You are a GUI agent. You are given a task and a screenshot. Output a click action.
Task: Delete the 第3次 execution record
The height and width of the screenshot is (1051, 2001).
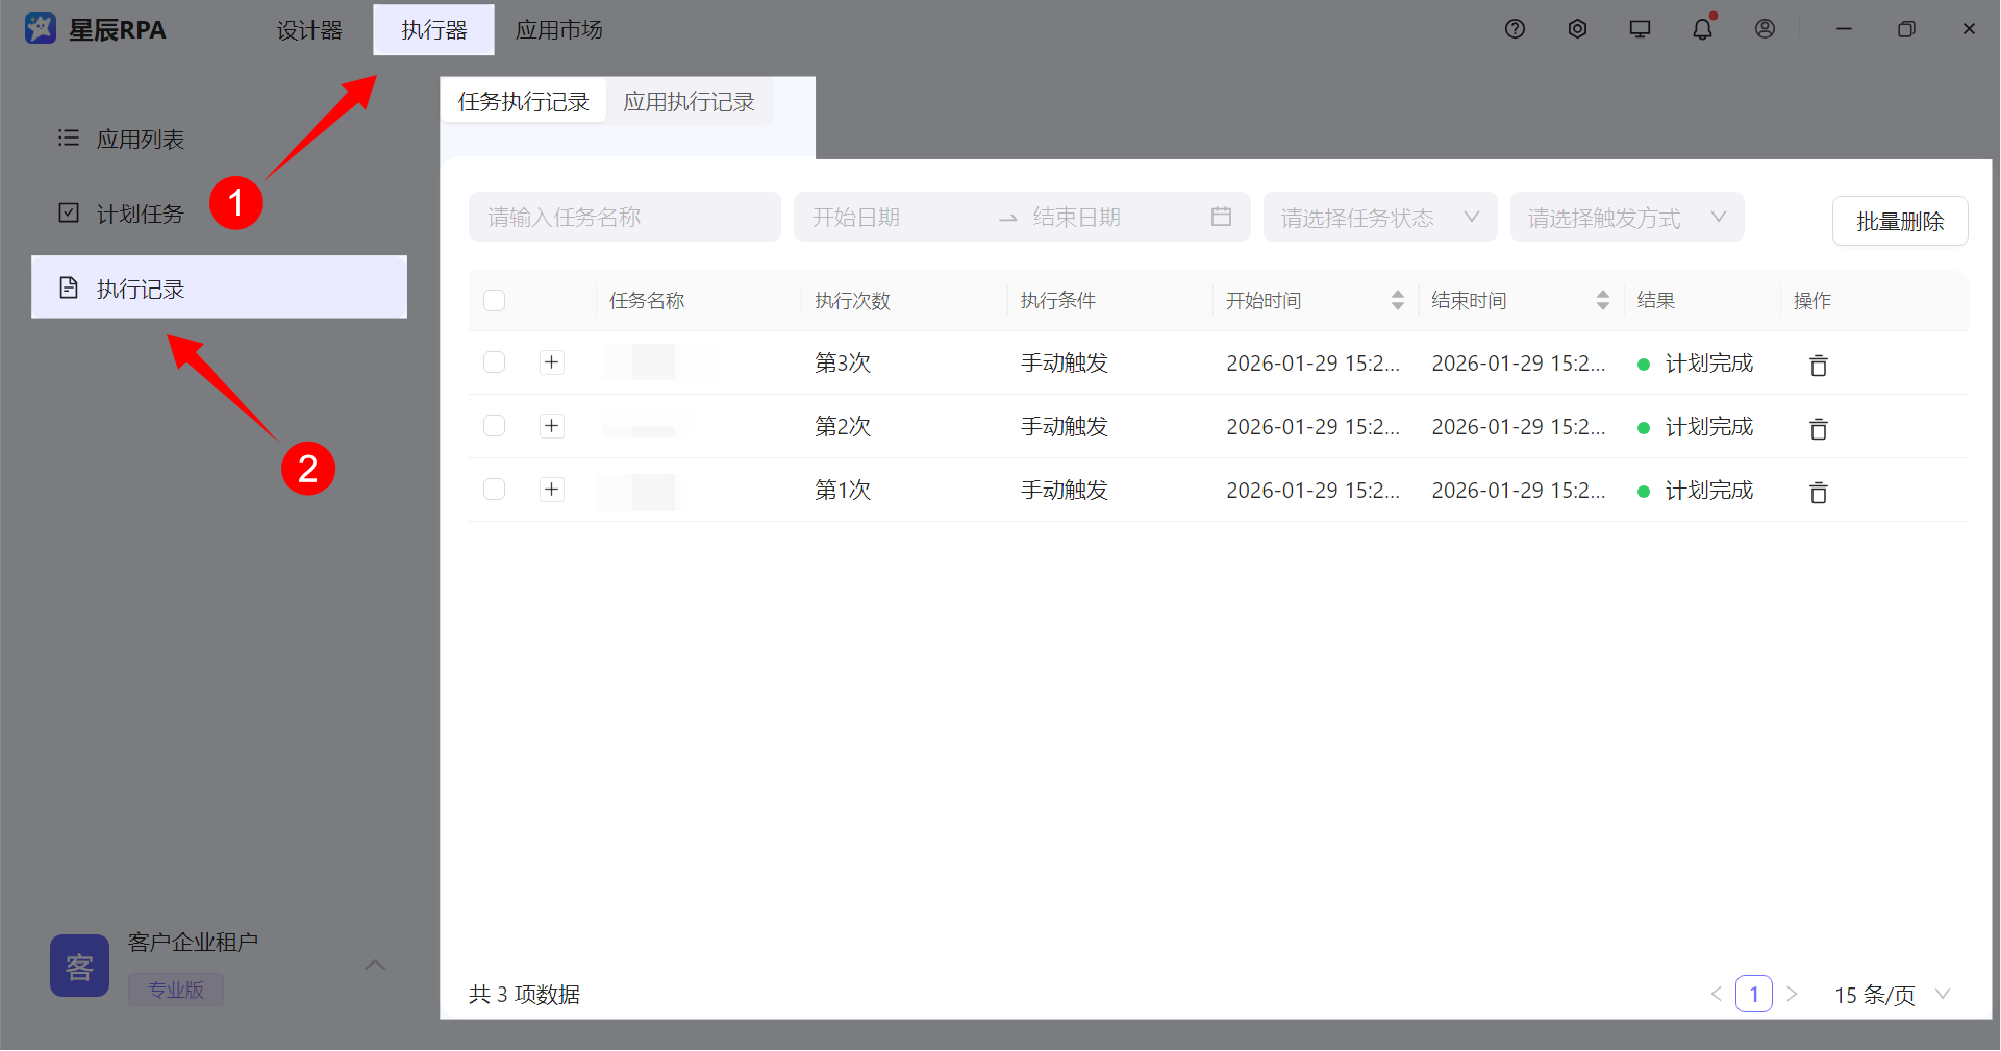coord(1818,365)
